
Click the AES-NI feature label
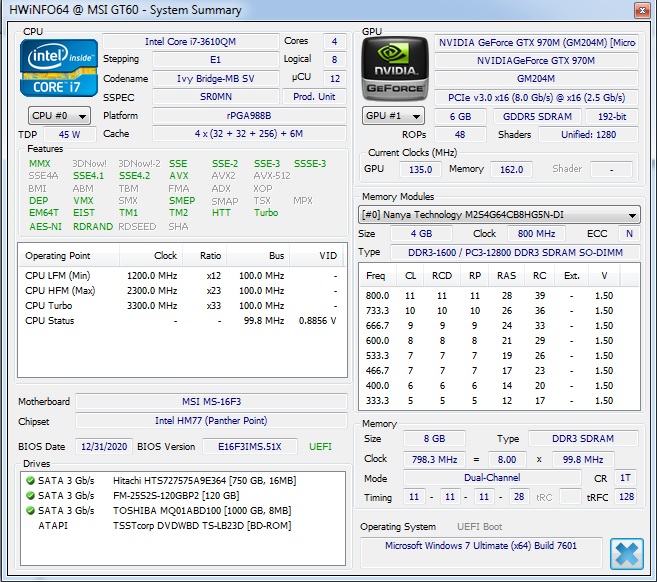tap(45, 227)
